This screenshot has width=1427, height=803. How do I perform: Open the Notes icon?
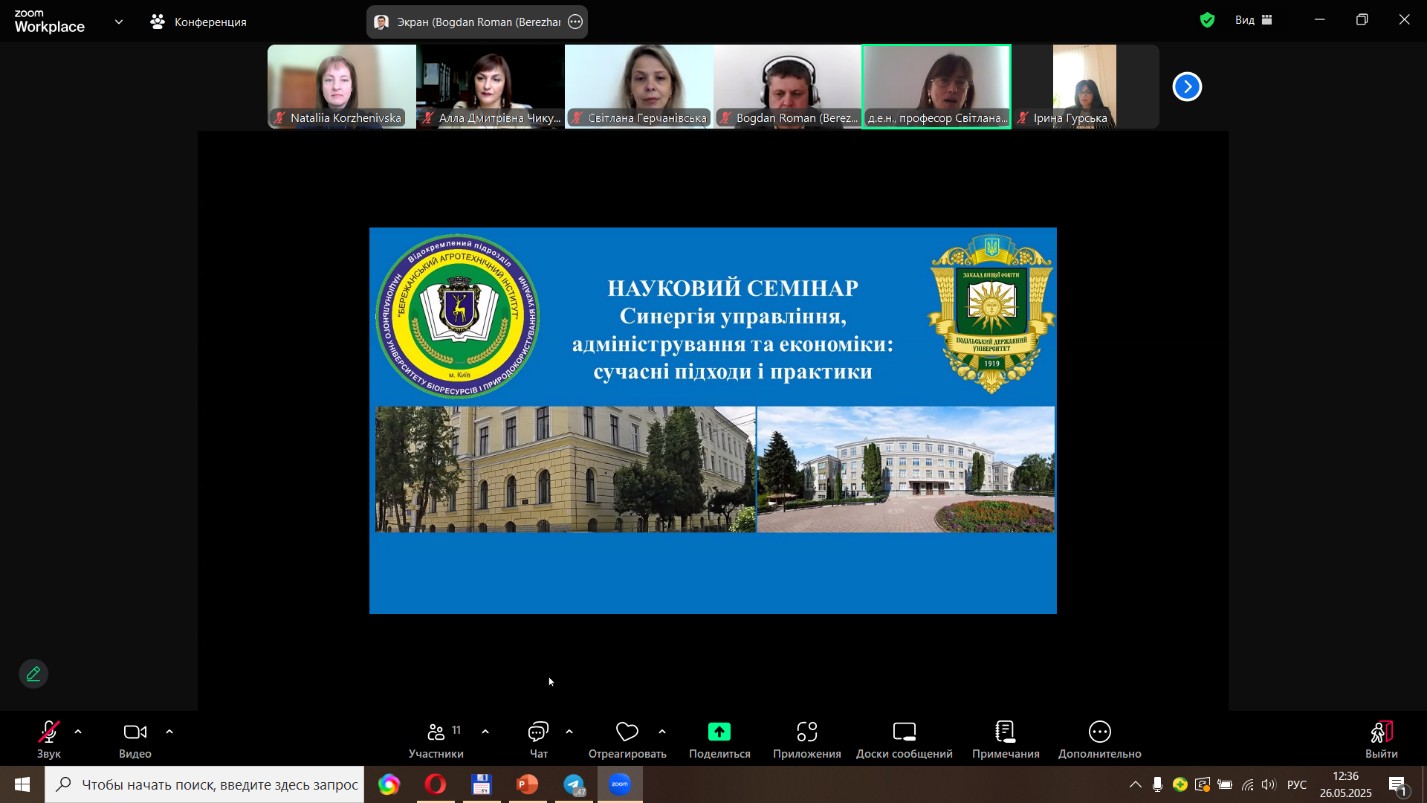click(1005, 733)
